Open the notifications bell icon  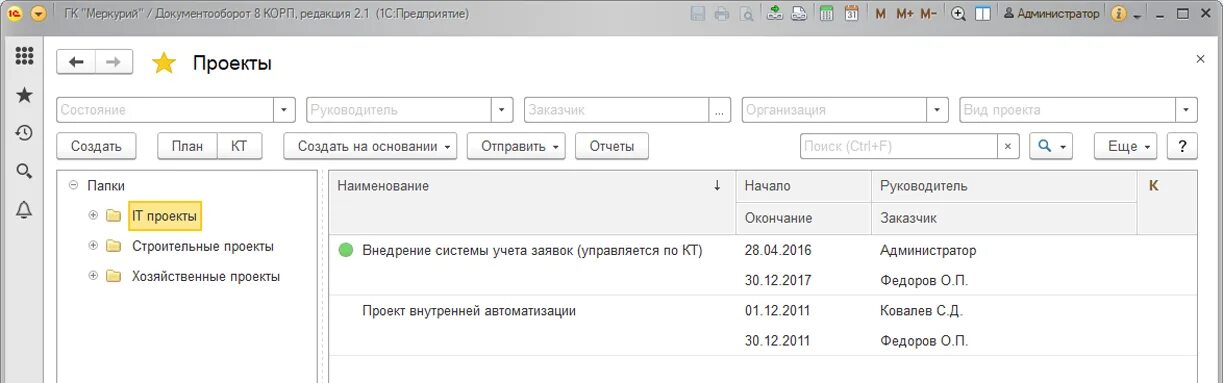coord(24,209)
